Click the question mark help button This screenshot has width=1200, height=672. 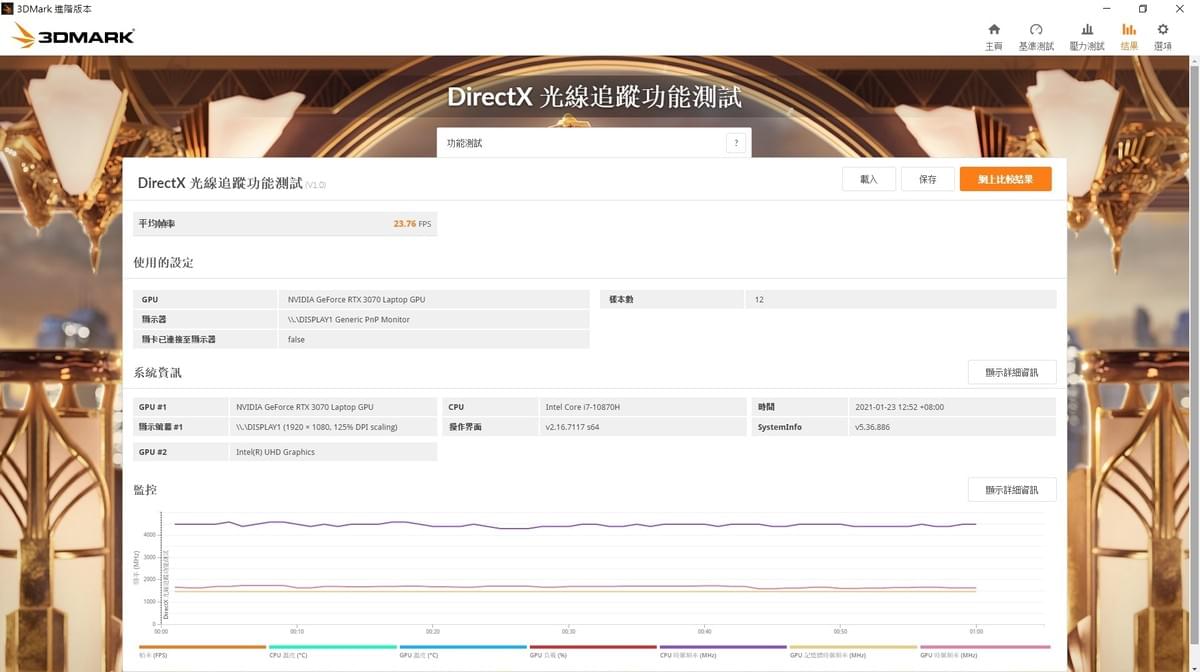(736, 143)
